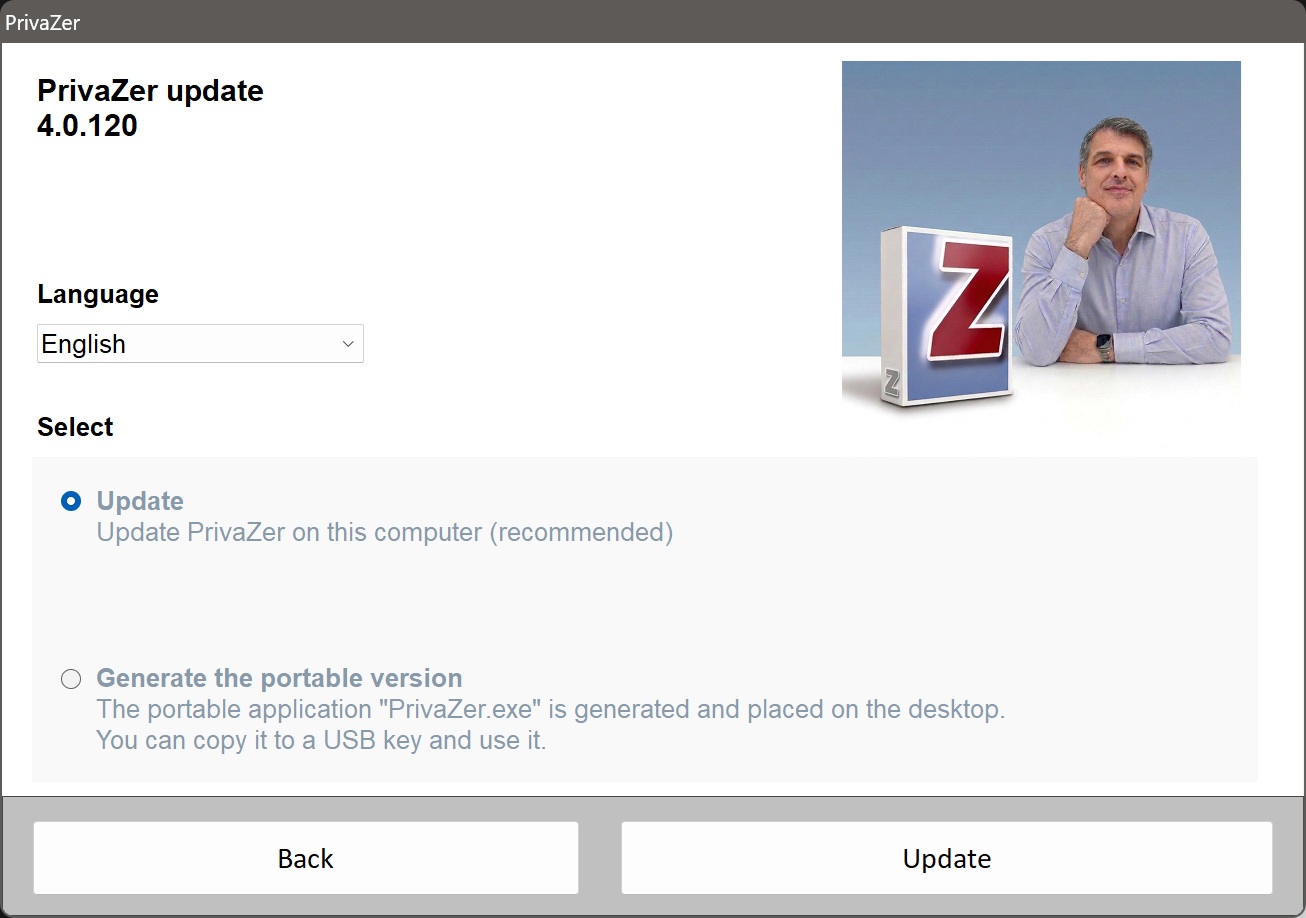The width and height of the screenshot is (1306, 918).
Task: Click the Language dropdown chevron arrow
Action: pos(348,344)
